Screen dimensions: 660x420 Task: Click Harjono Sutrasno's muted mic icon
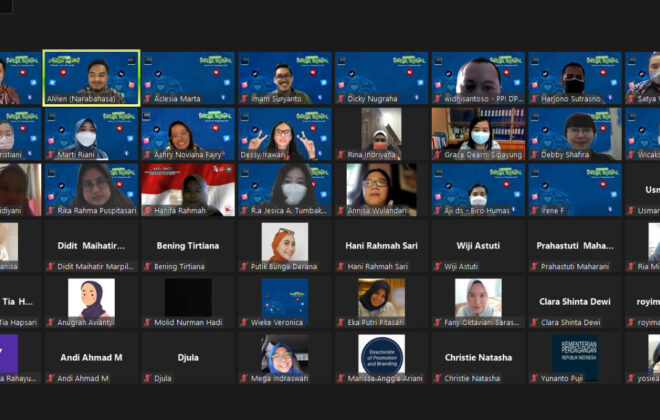(x=535, y=99)
